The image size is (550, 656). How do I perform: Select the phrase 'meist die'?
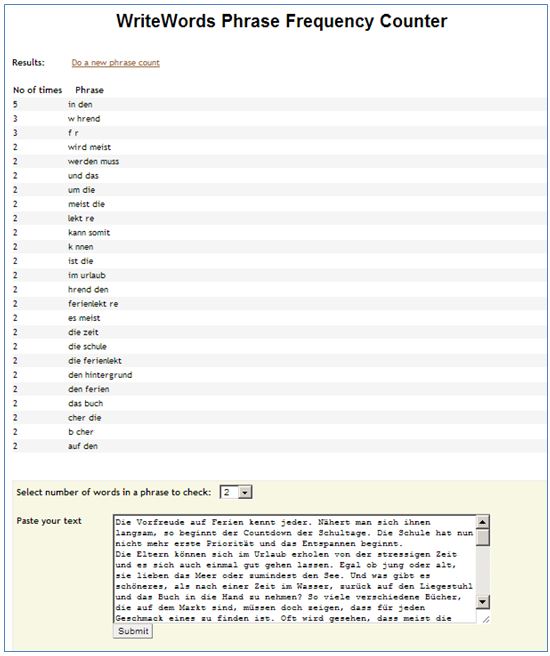87,204
